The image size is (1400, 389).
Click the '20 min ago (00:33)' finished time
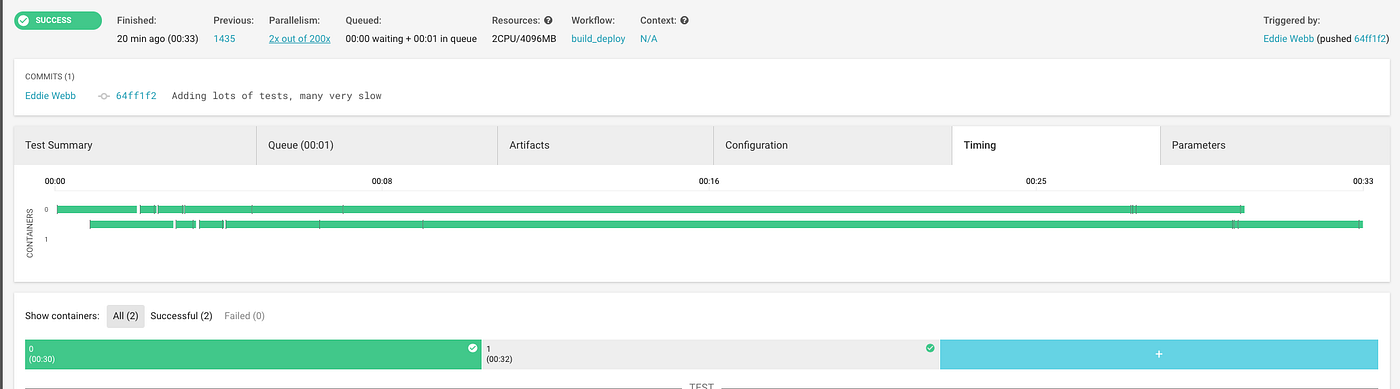pos(157,38)
